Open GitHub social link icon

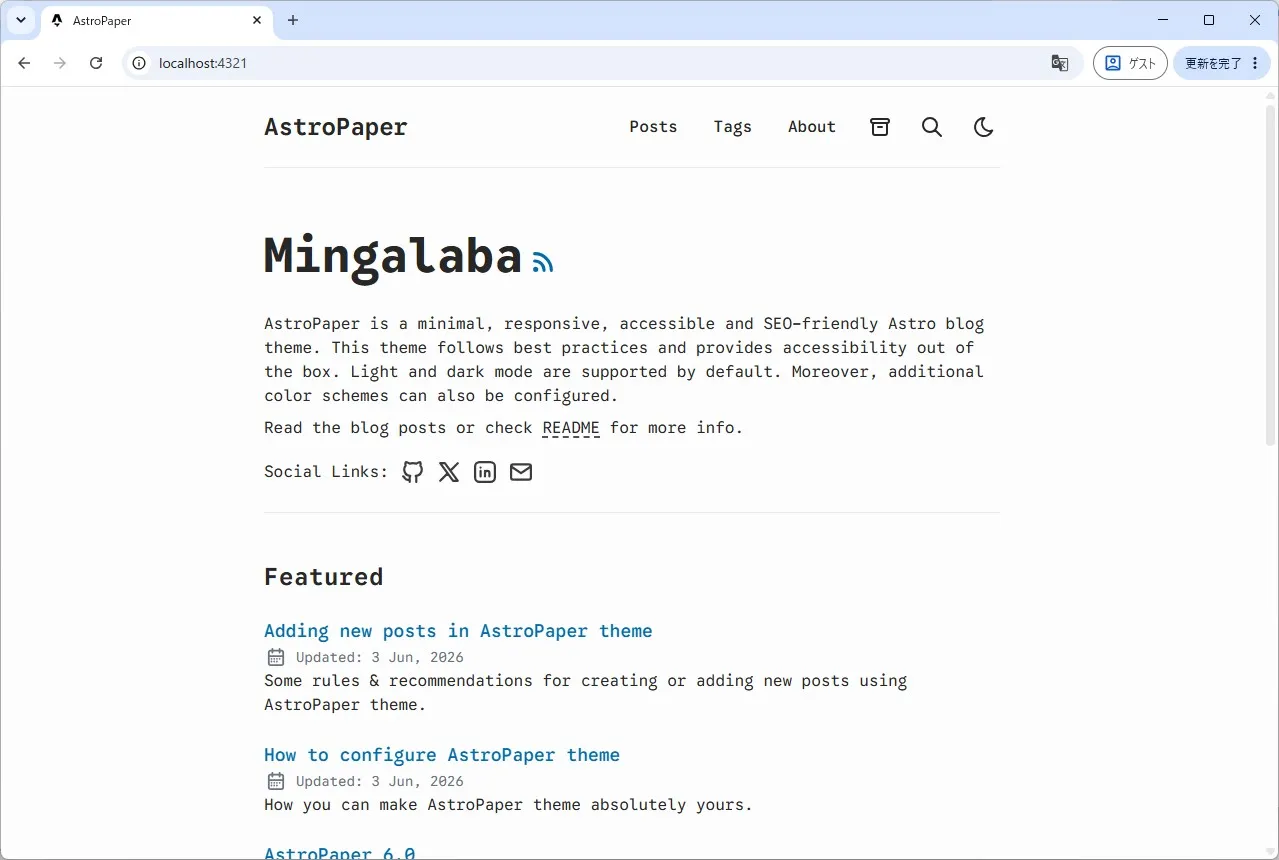pyautogui.click(x=413, y=472)
